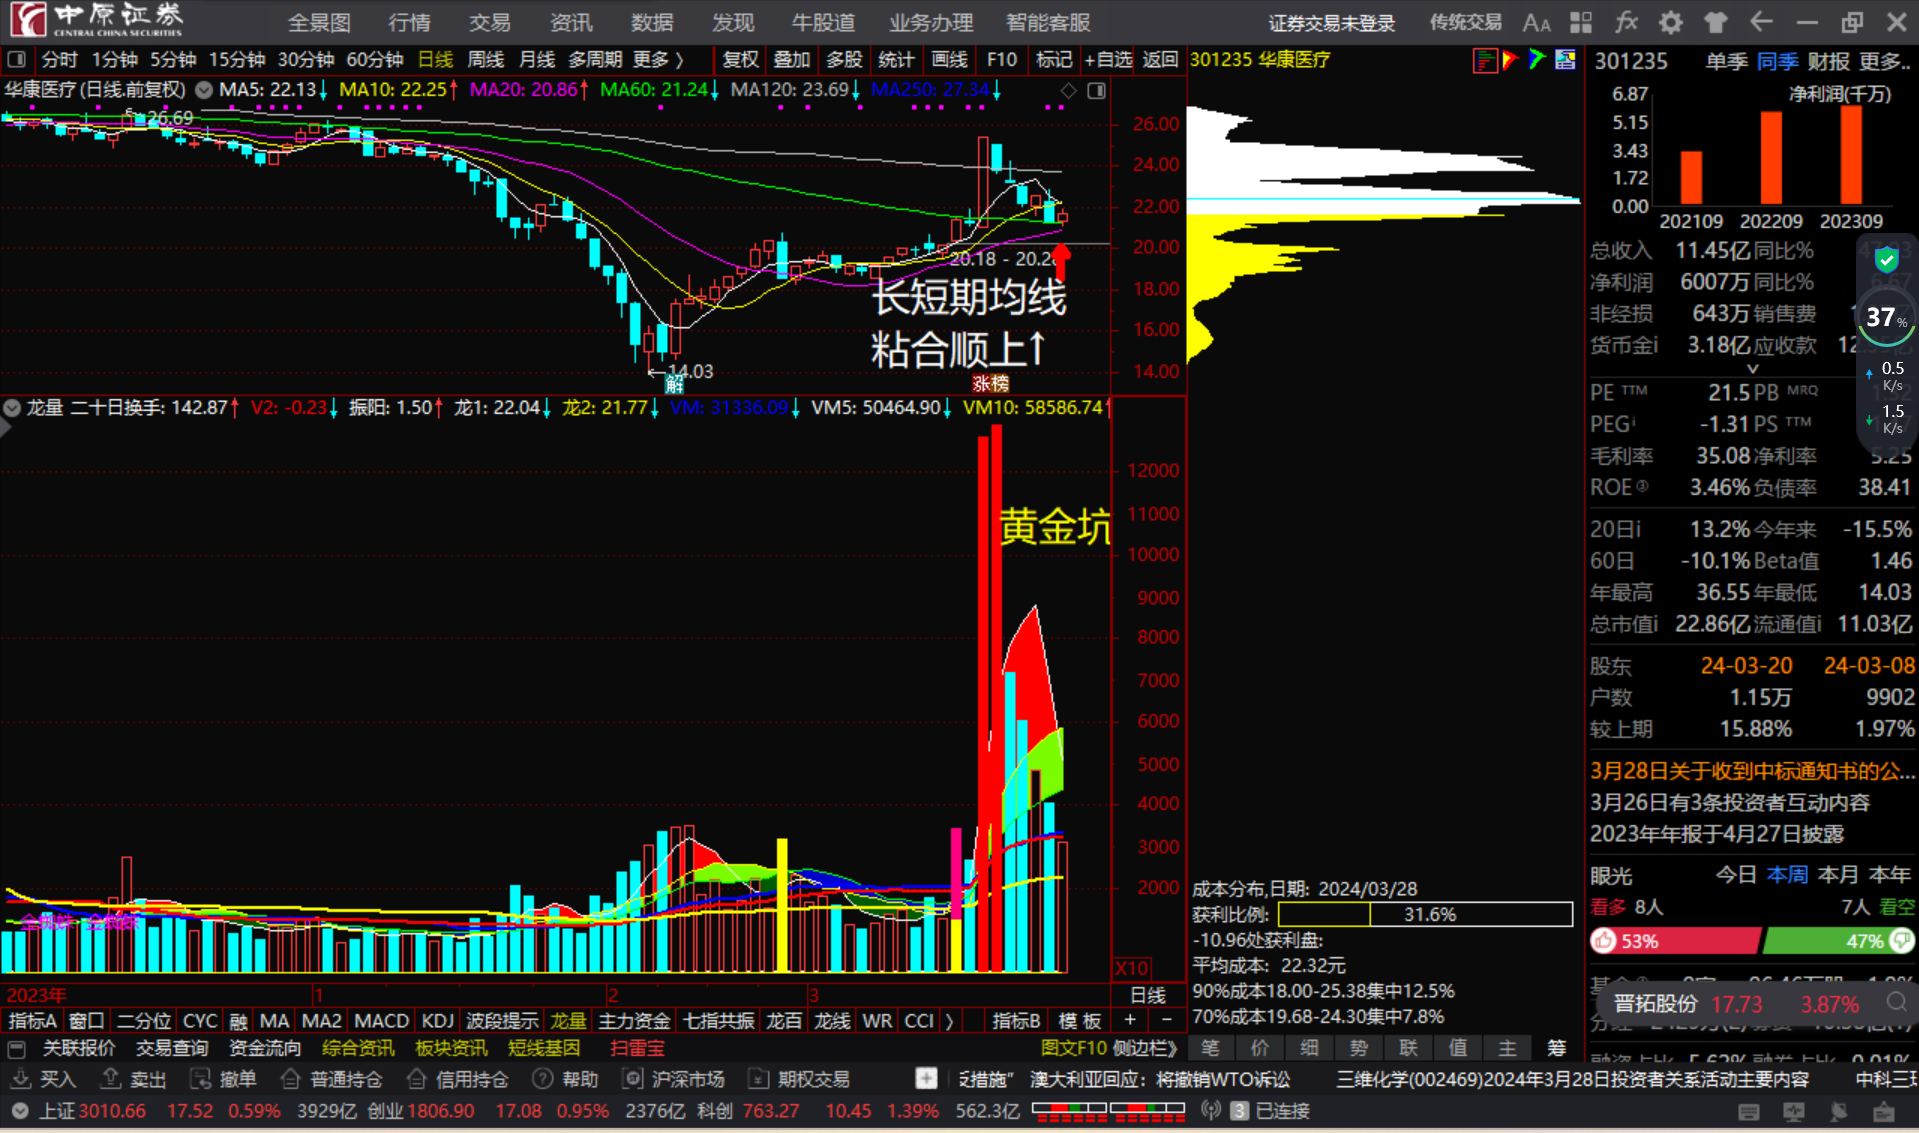The height and width of the screenshot is (1133, 1919).
Task: Switch sentiment view to 本周
Action: (1787, 875)
